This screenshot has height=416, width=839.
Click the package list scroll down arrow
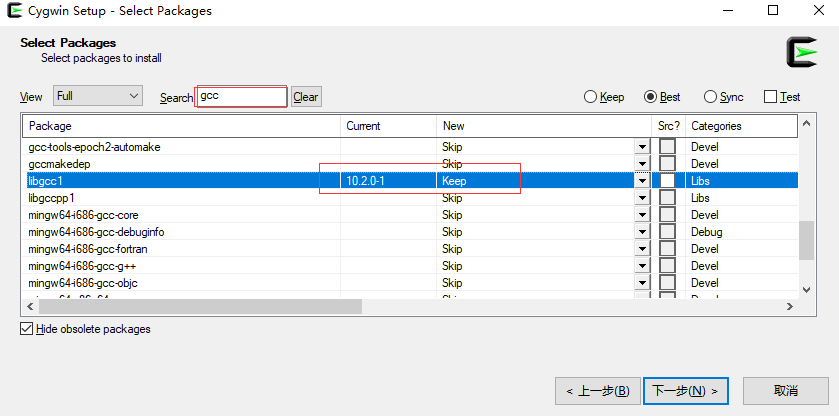coord(807,290)
